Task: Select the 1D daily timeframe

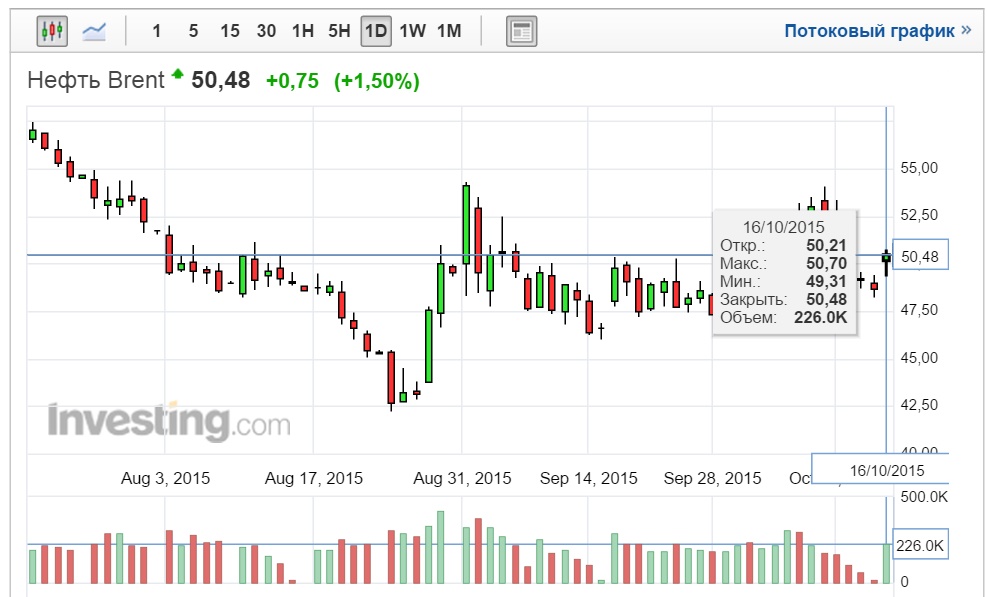Action: click(x=376, y=31)
